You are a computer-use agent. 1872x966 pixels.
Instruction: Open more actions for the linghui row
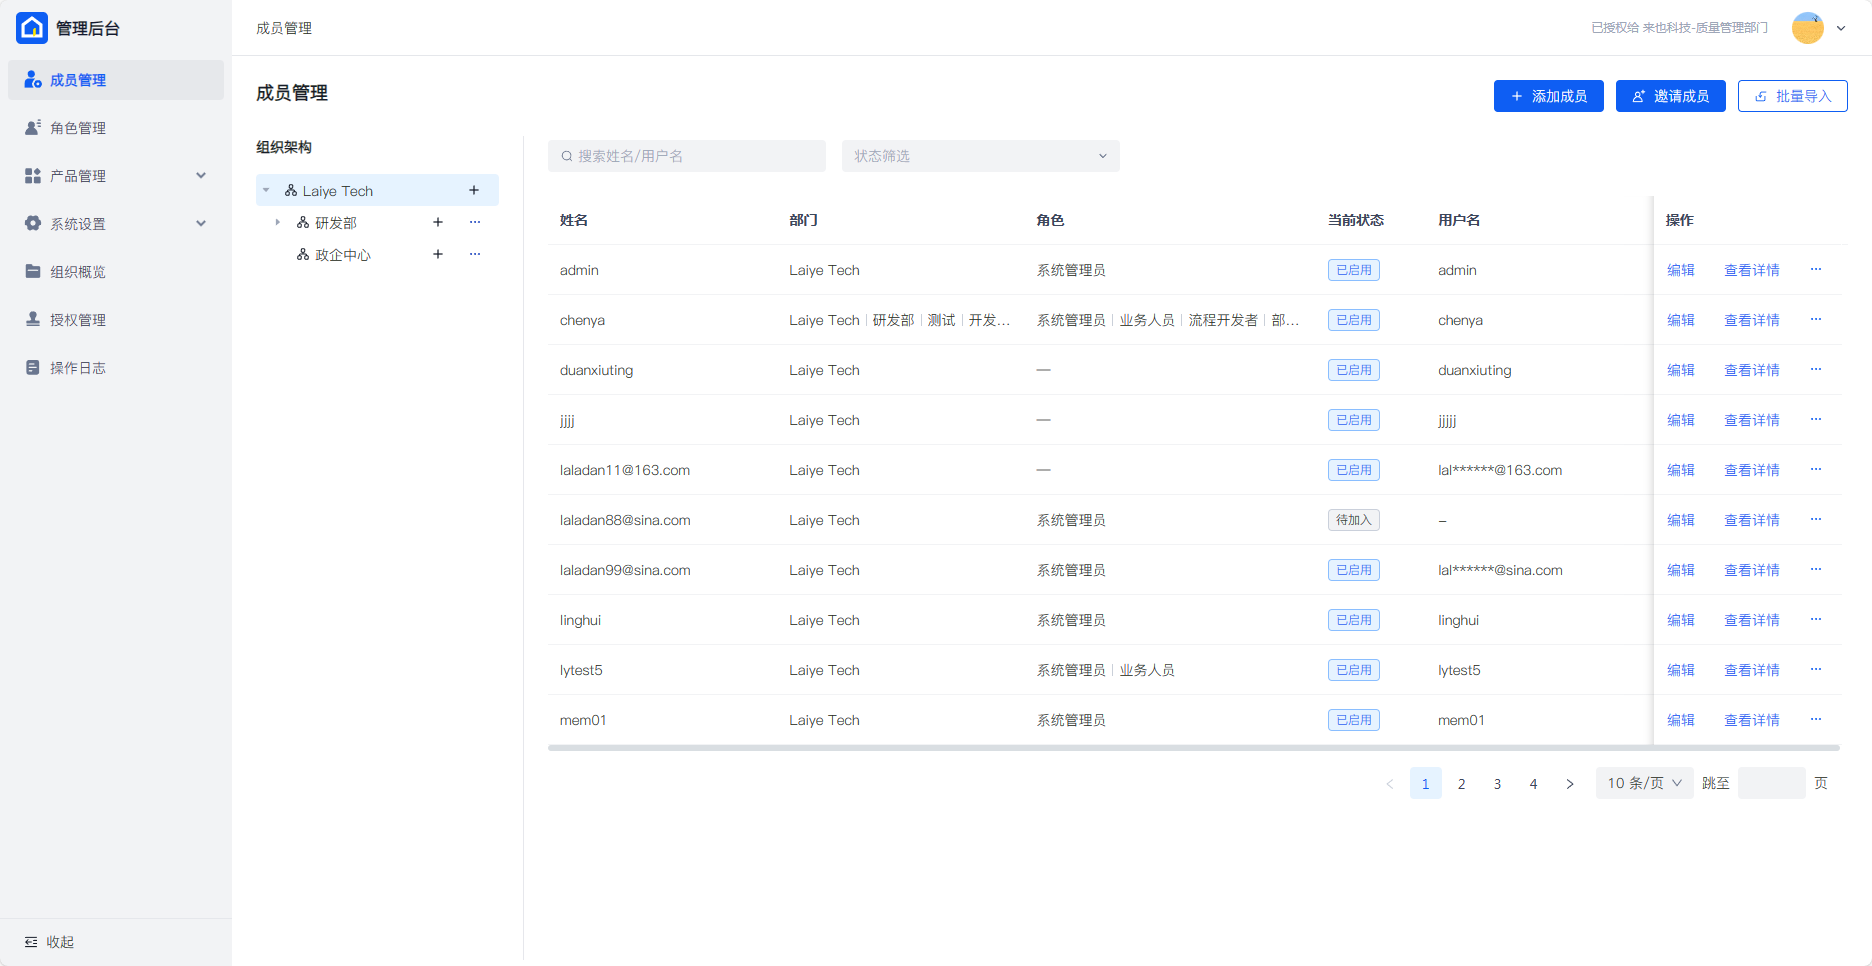tap(1816, 619)
